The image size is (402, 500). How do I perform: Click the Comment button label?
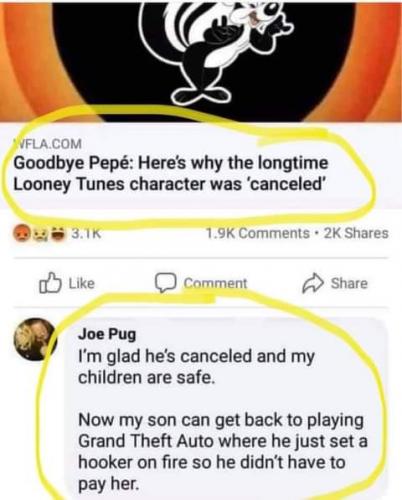(x=215, y=283)
